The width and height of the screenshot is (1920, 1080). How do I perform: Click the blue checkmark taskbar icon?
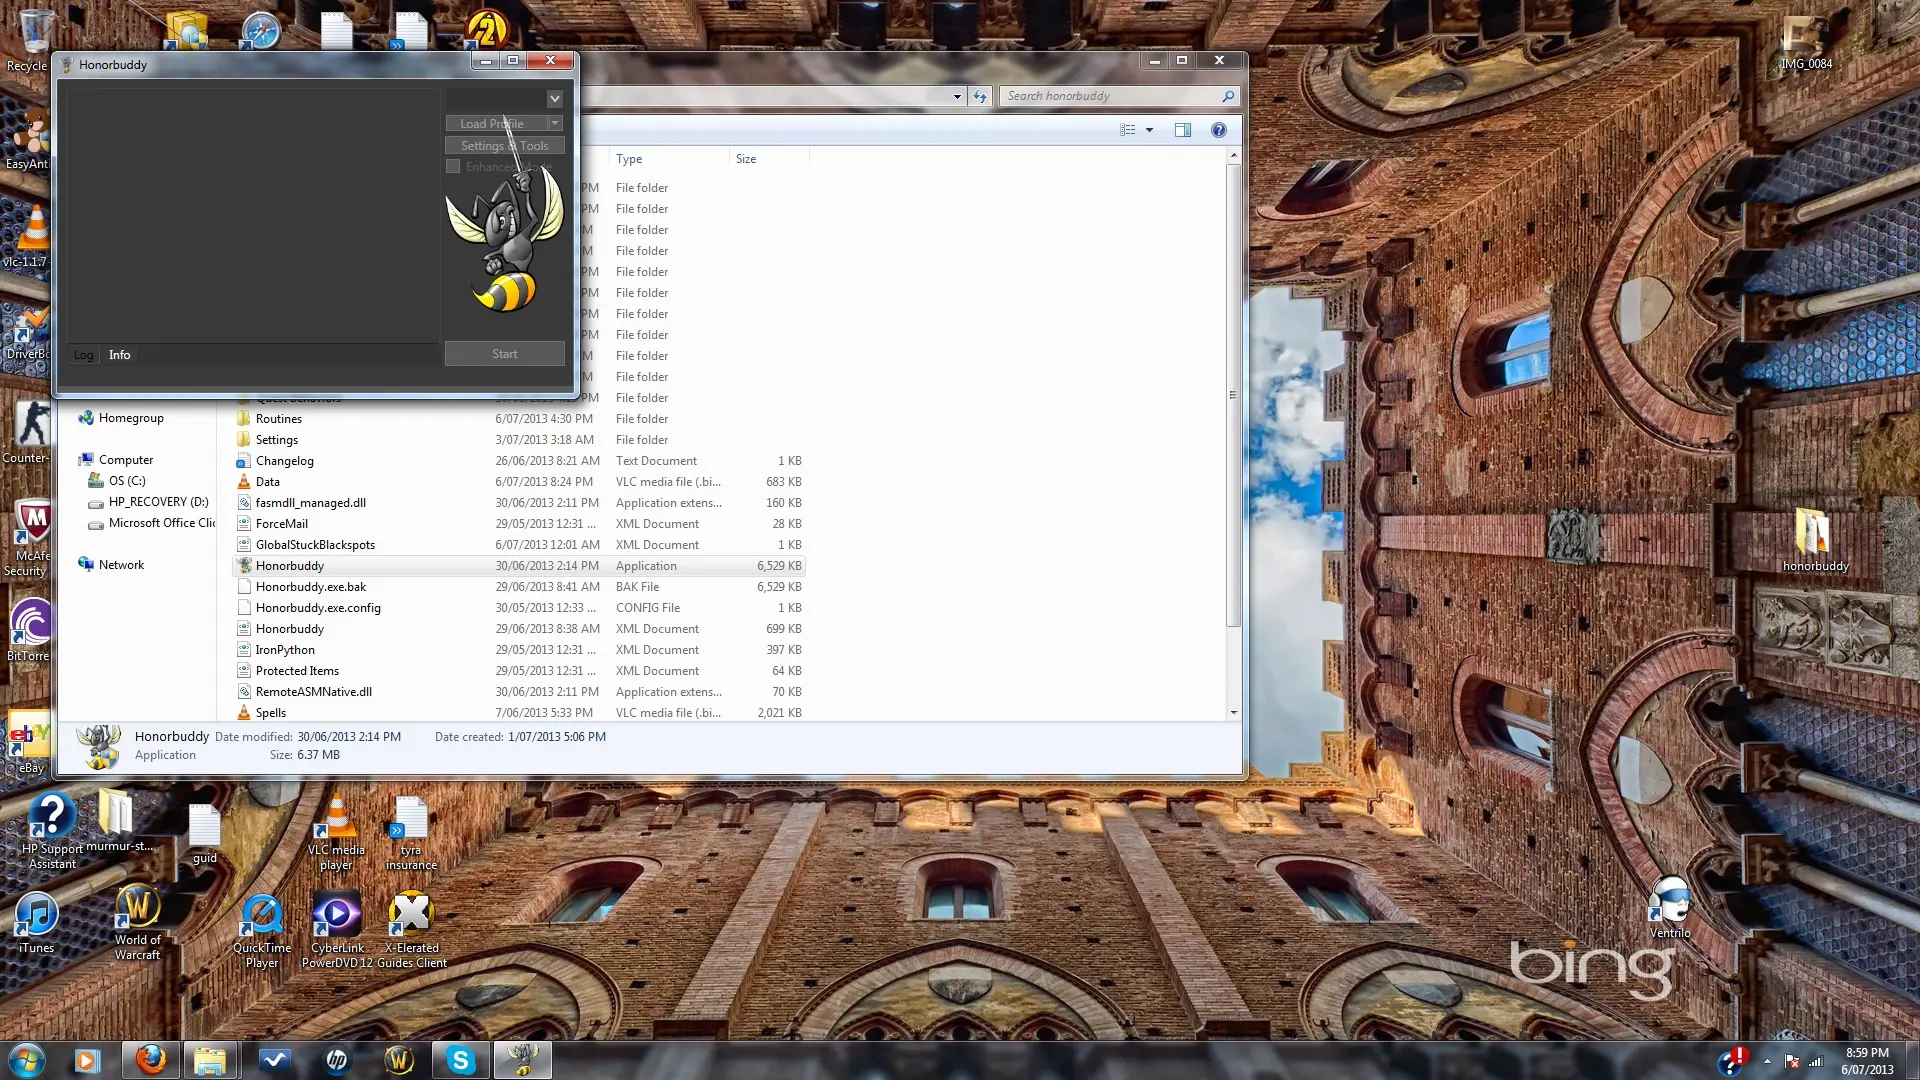click(x=274, y=1060)
